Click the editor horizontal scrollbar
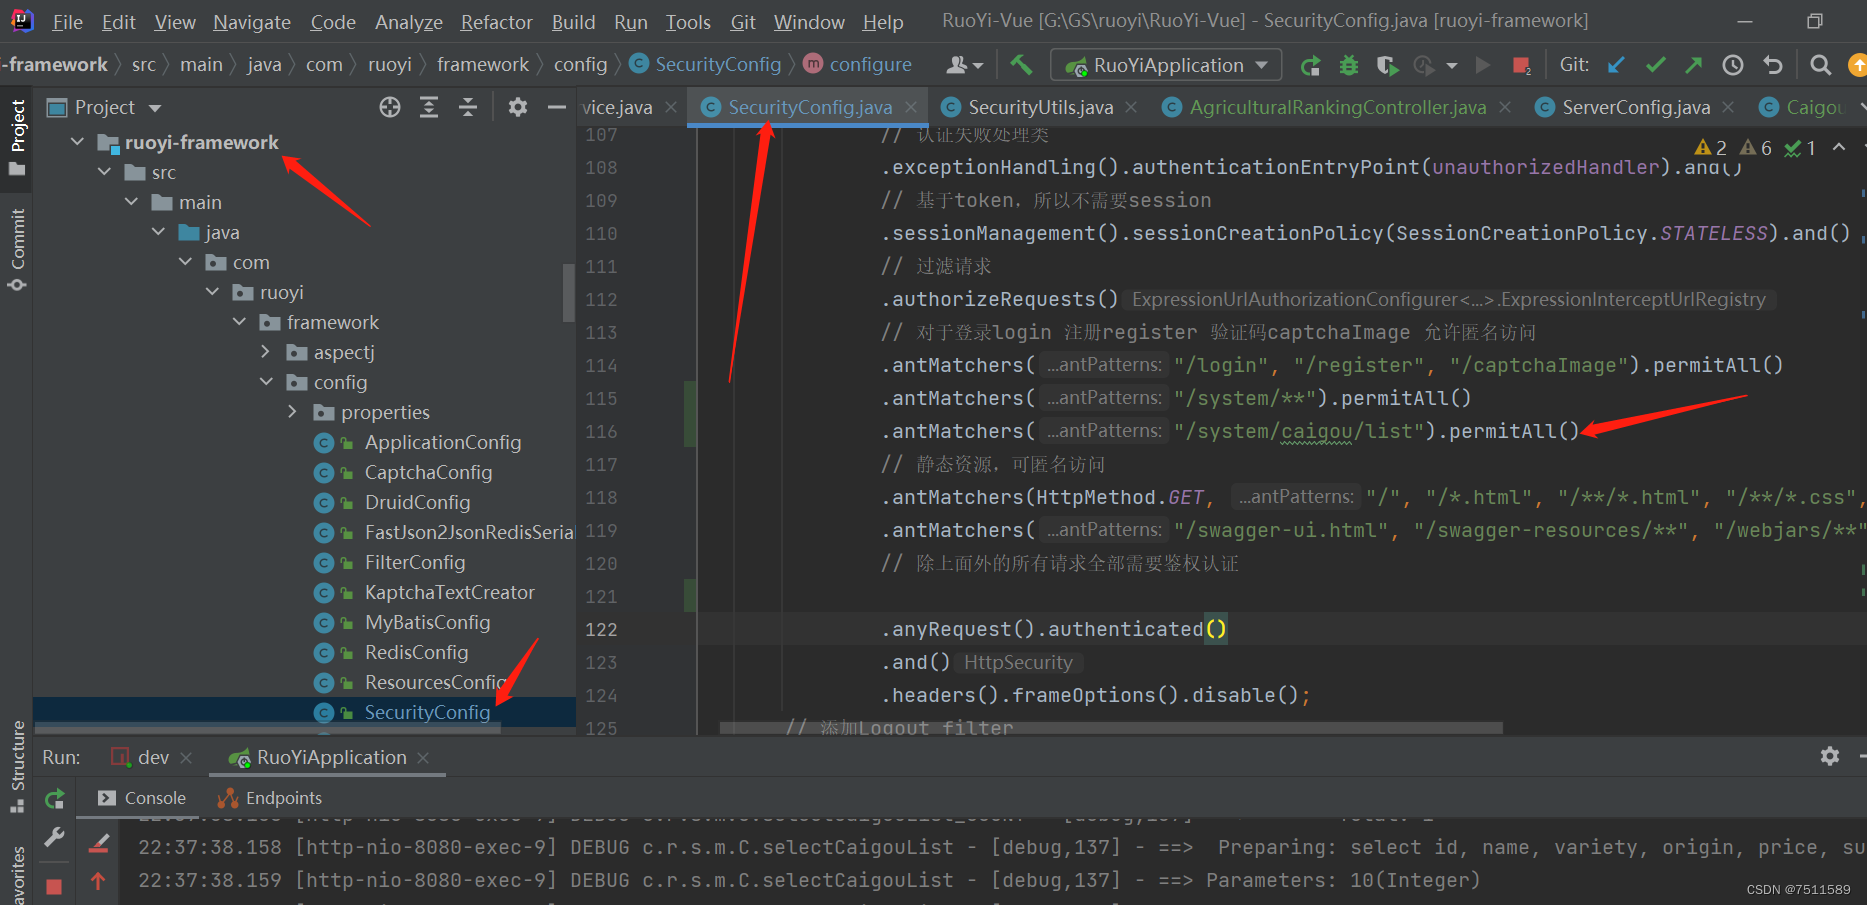1867x905 pixels. click(x=1110, y=728)
